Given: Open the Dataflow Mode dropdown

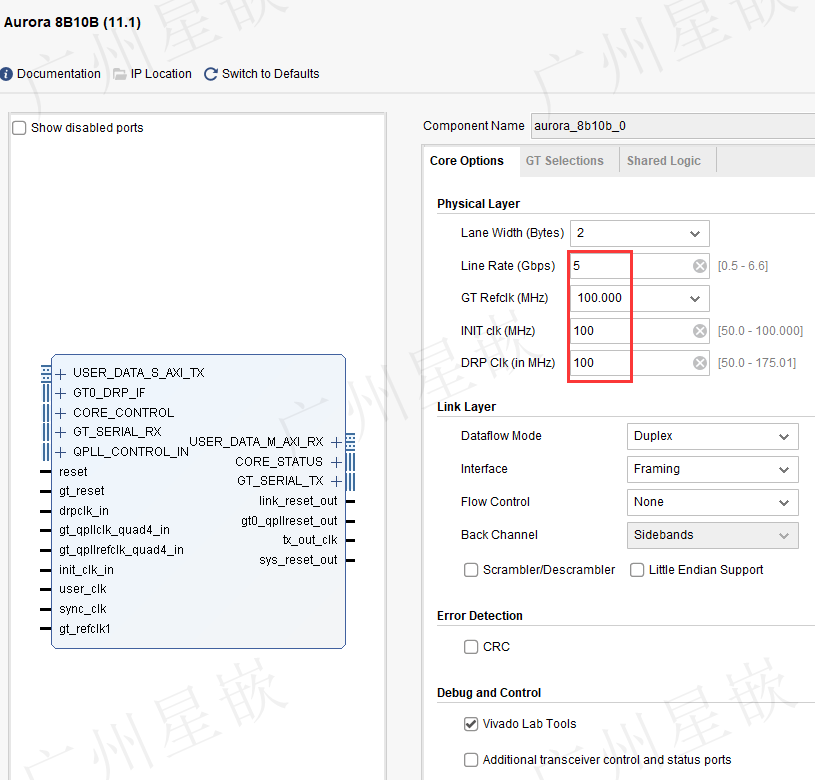Looking at the screenshot, I should point(713,437).
